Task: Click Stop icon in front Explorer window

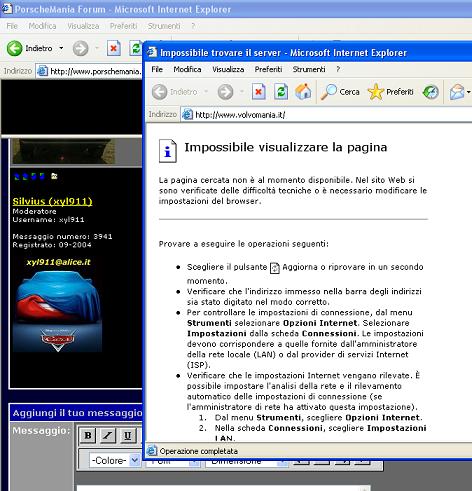Action: tap(258, 92)
